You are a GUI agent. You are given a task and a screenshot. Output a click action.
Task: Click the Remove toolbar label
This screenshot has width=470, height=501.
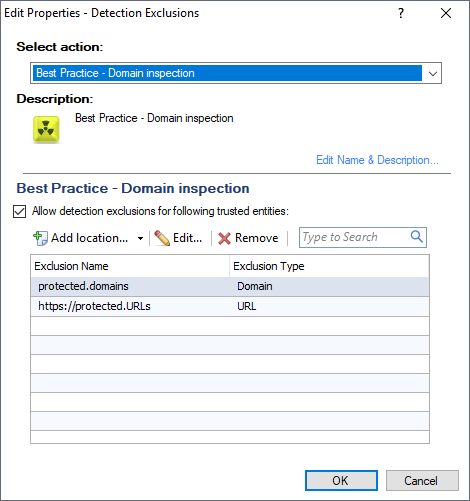coord(256,238)
